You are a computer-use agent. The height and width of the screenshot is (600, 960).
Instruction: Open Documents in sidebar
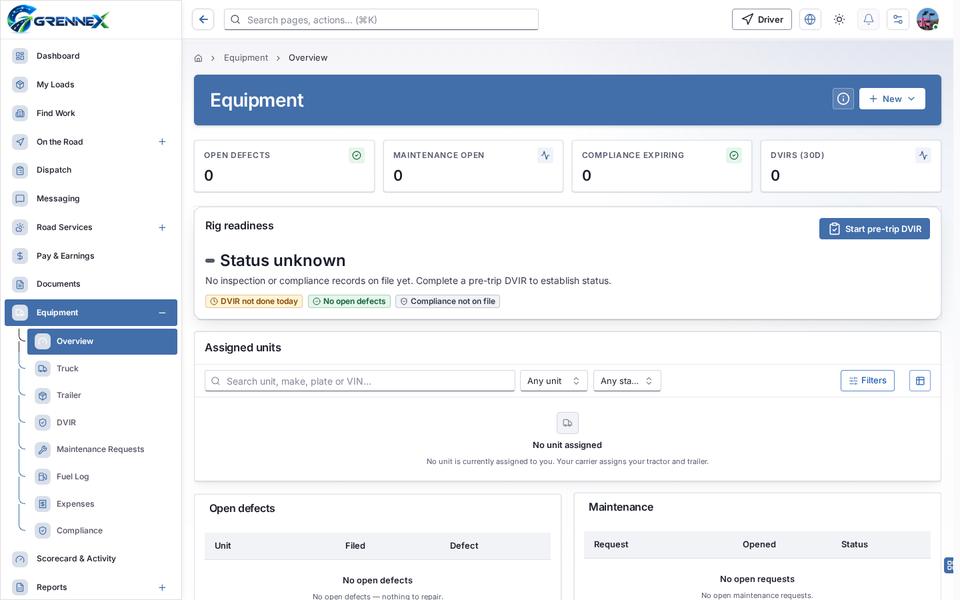(x=91, y=284)
